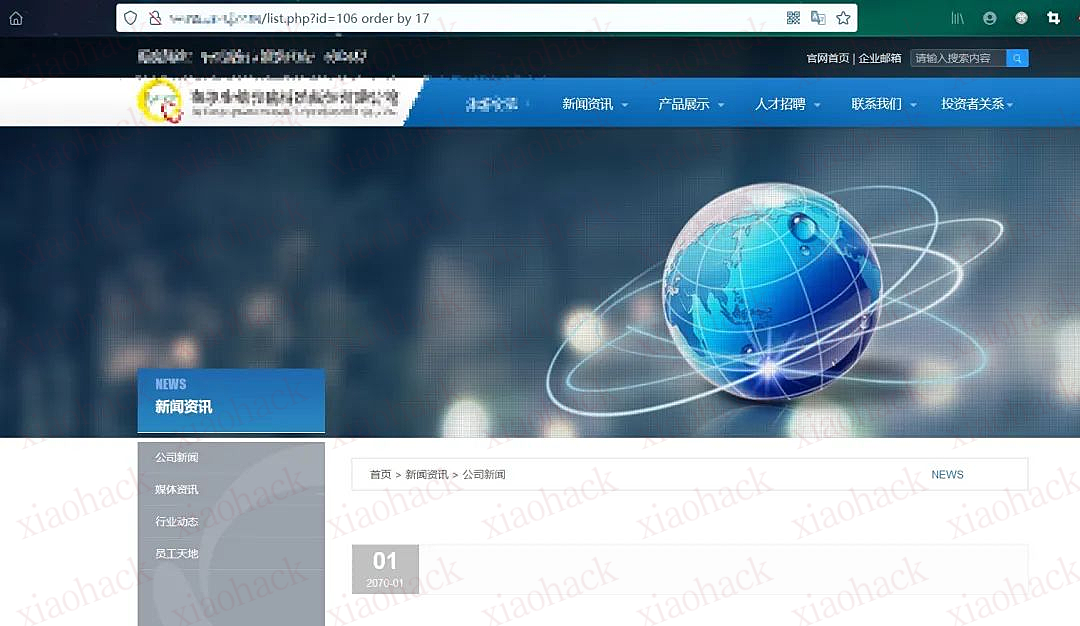The height and width of the screenshot is (626, 1080).
Task: Open the browser Library (bookshelf) icon
Action: [x=956, y=17]
